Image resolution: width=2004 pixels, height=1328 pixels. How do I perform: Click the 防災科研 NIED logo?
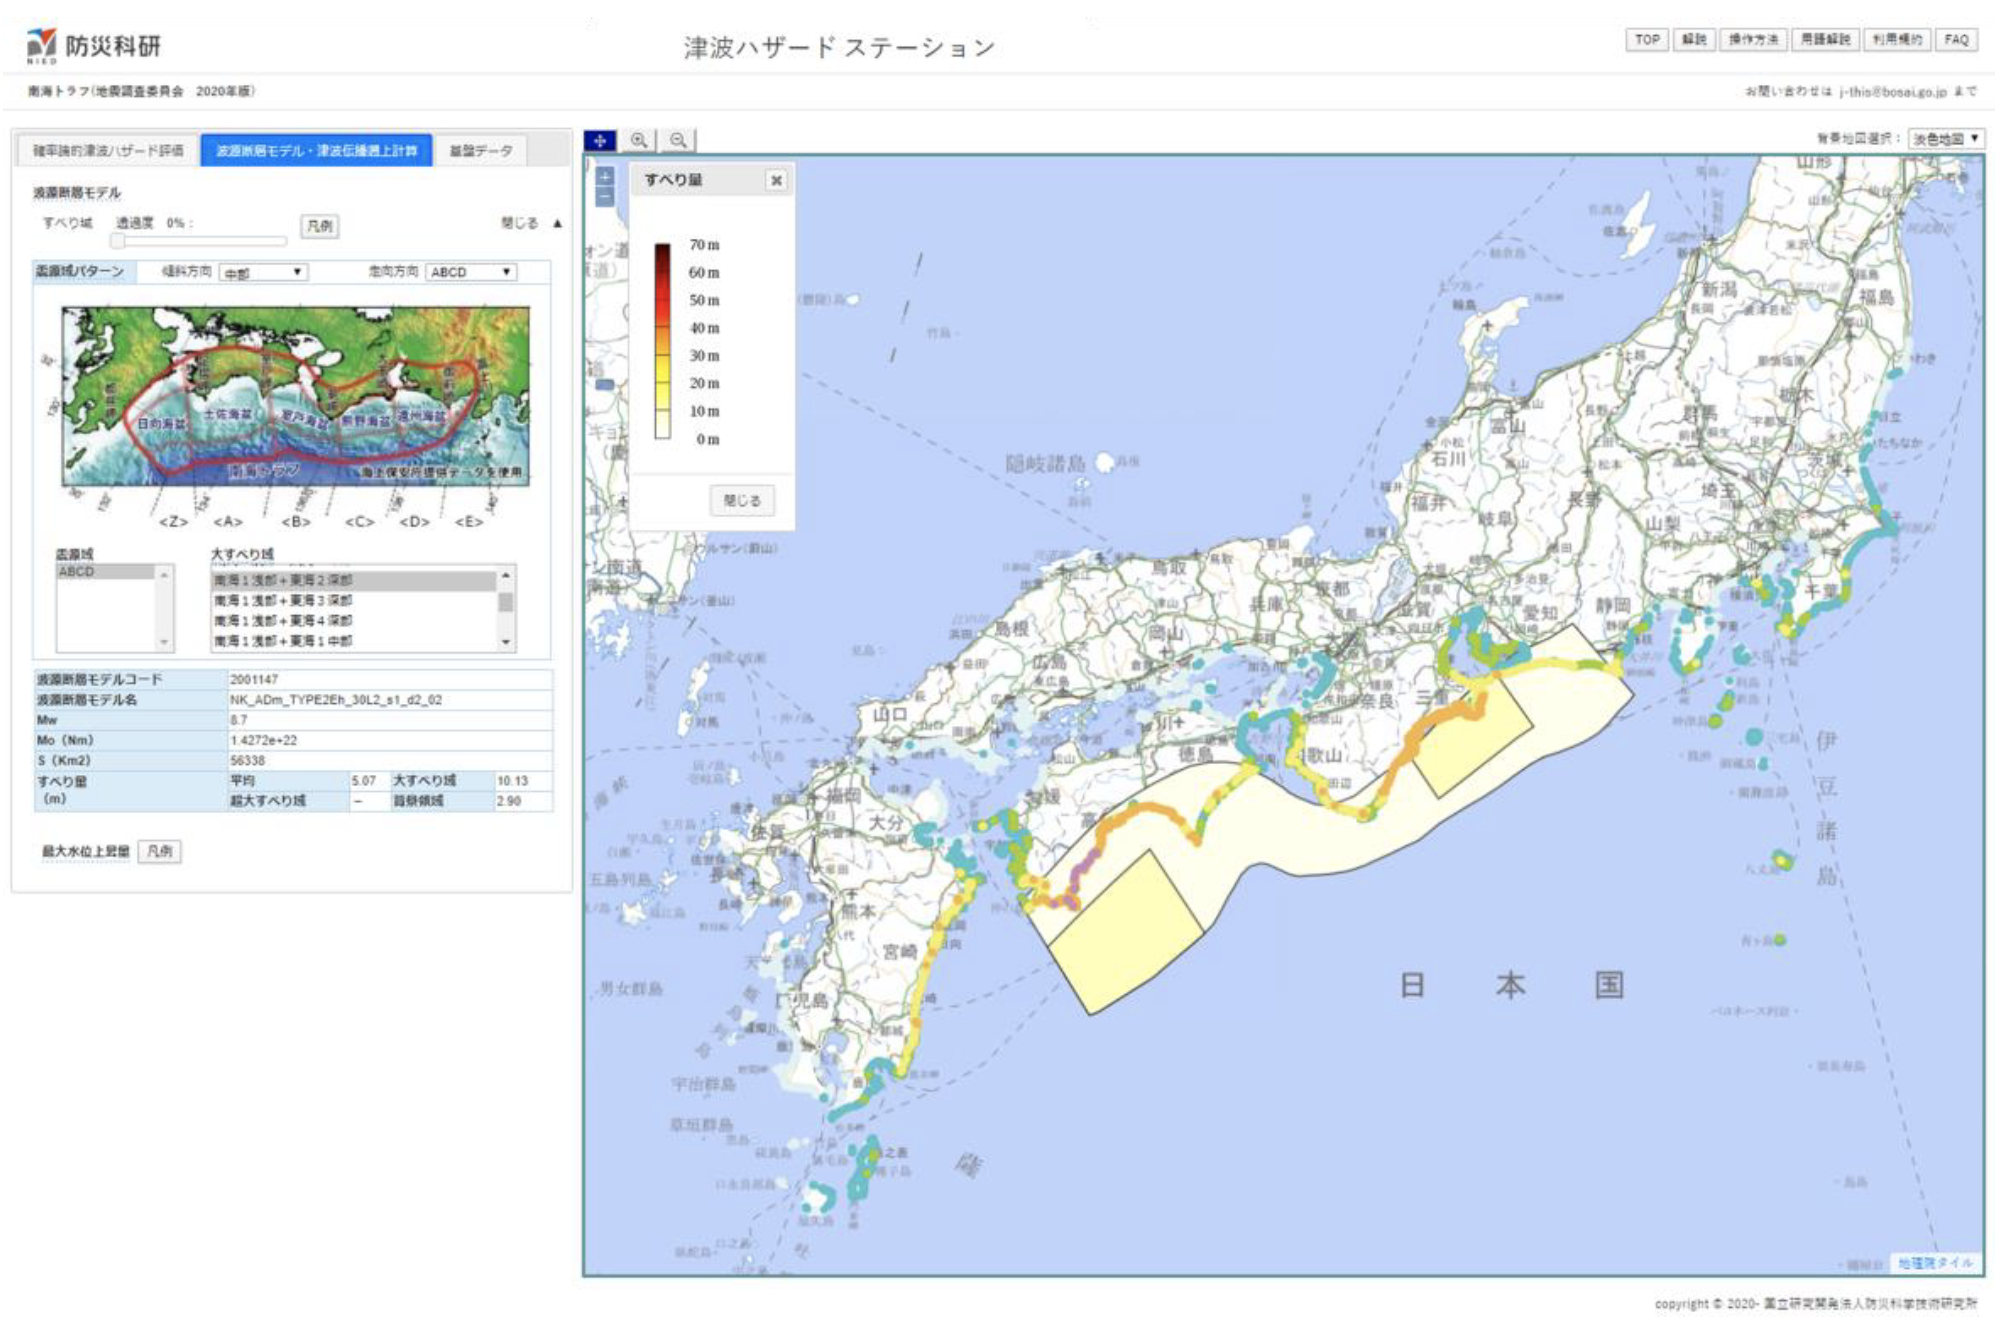pyautogui.click(x=94, y=45)
